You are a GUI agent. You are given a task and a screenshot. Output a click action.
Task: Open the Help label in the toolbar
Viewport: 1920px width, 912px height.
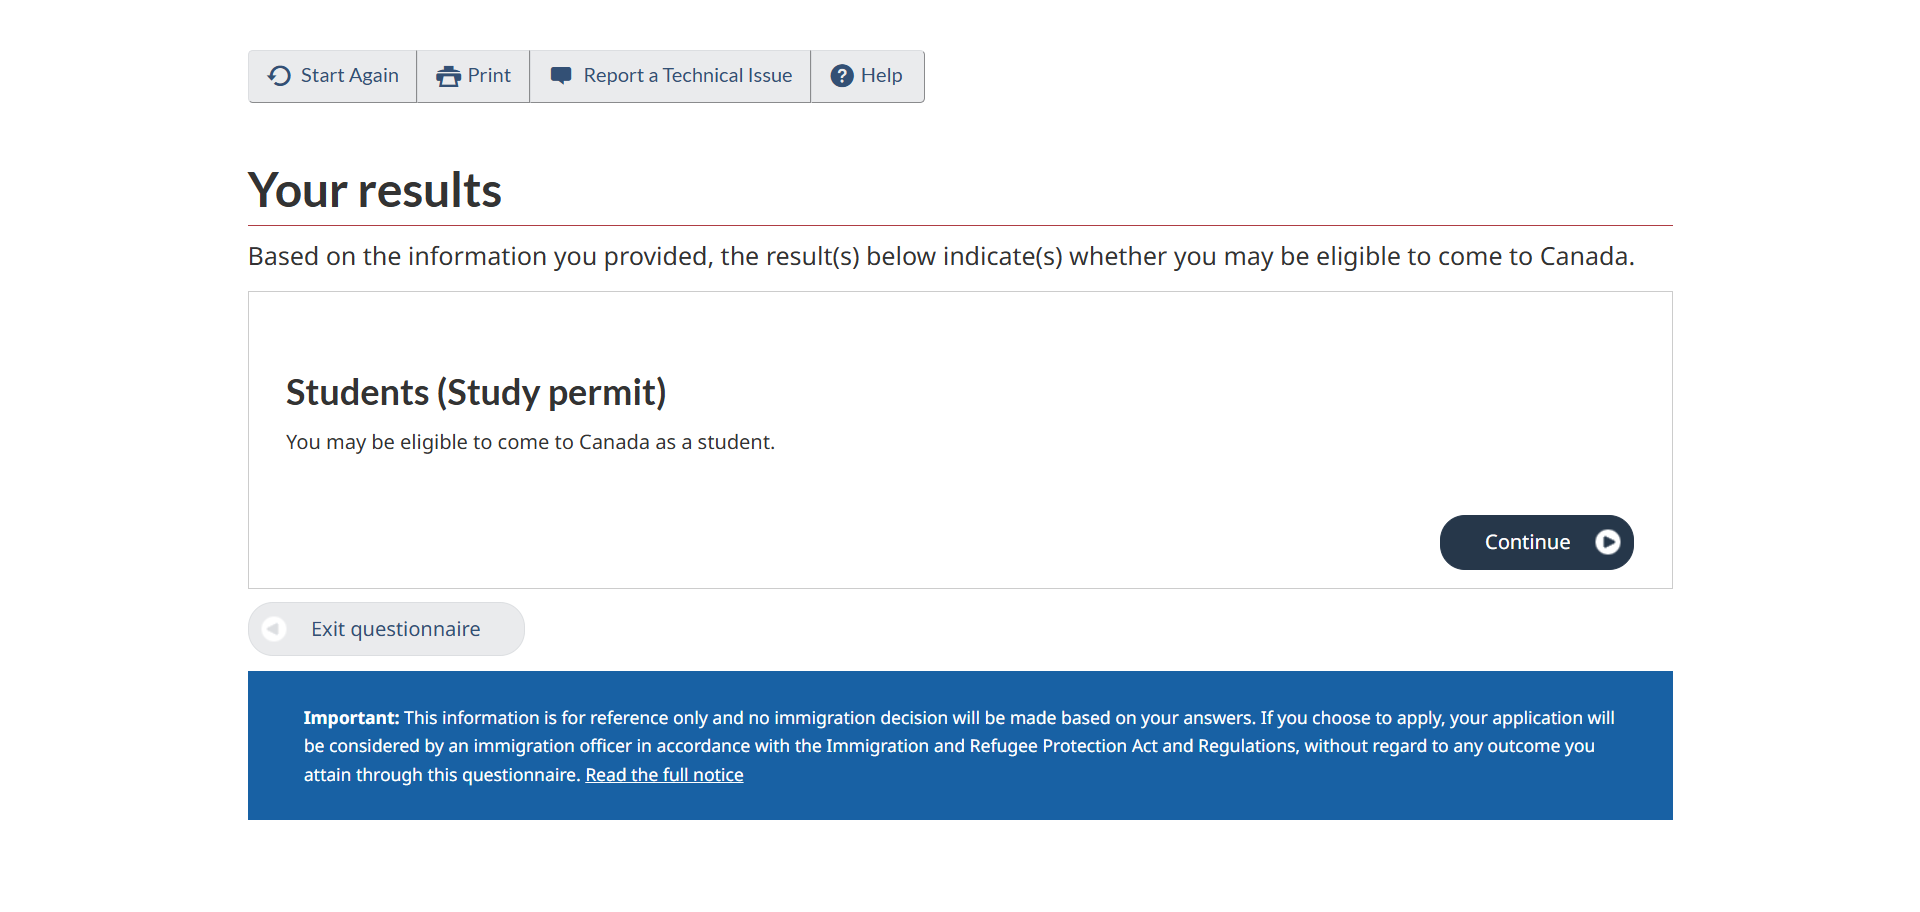(x=881, y=76)
